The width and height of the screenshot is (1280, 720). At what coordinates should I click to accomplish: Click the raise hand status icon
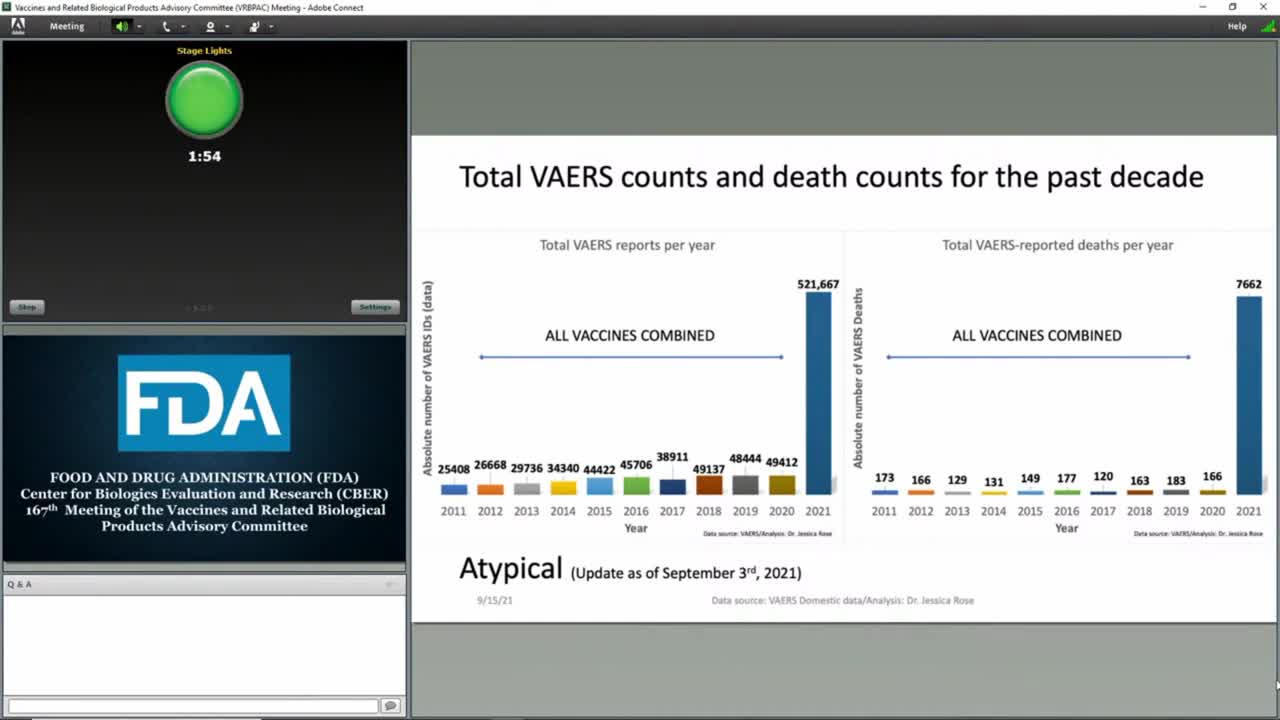(x=254, y=27)
